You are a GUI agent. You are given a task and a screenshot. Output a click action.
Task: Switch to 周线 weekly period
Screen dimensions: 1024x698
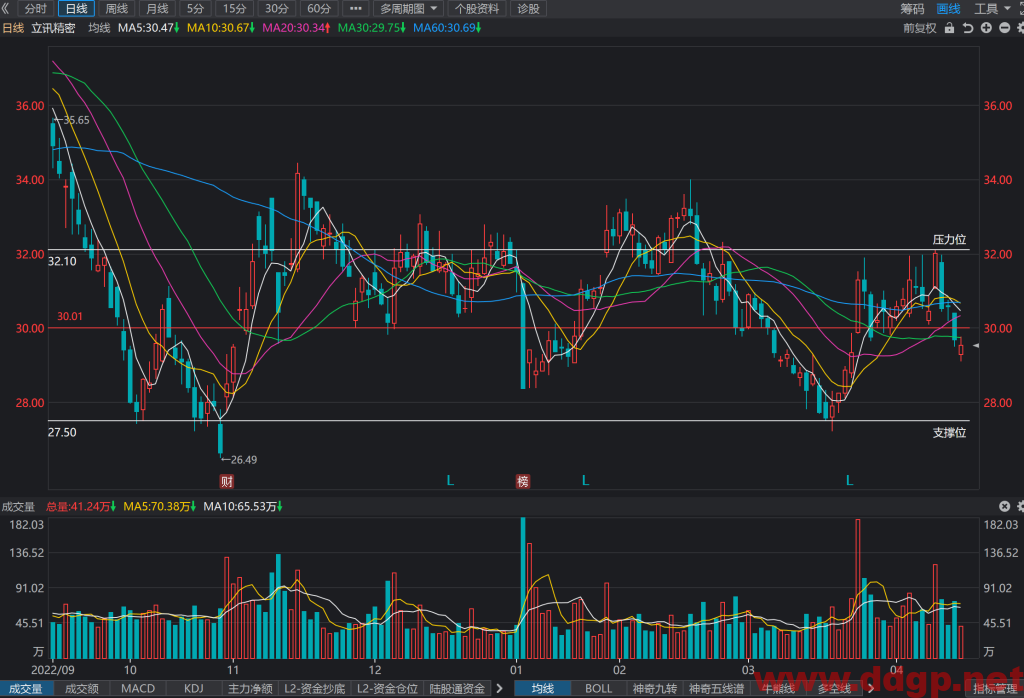117,8
